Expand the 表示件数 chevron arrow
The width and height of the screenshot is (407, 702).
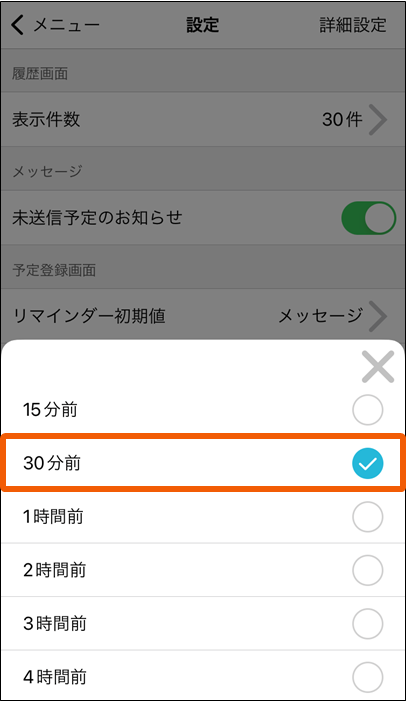tap(378, 120)
